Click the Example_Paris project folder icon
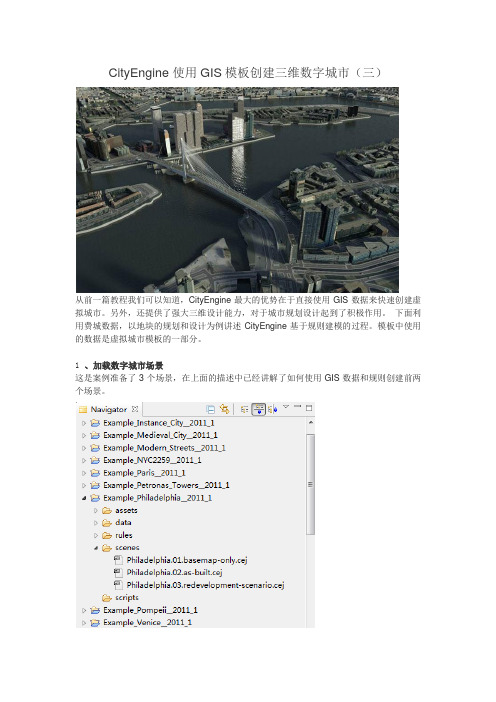Screen dimensions: 496x702 pyautogui.click(x=95, y=473)
